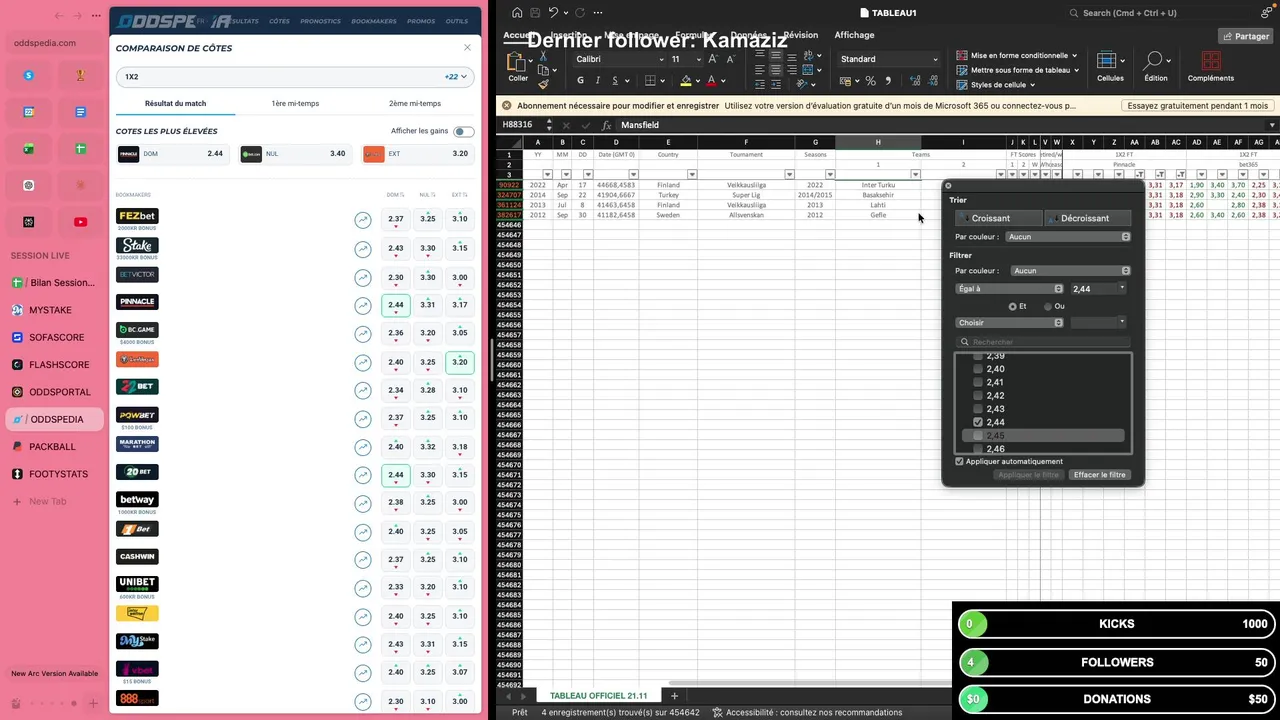1280x720 pixels.
Task: Click the percent style icon
Action: tap(870, 81)
